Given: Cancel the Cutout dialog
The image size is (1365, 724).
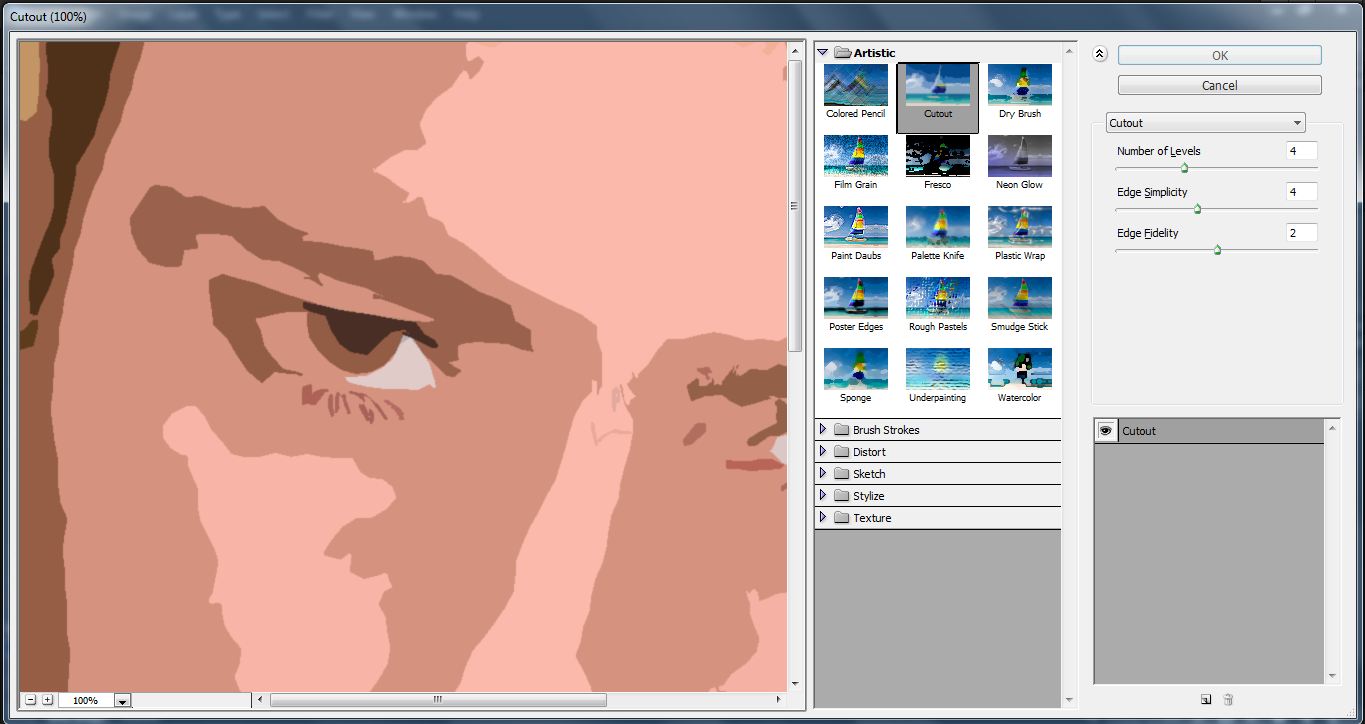Looking at the screenshot, I should (1218, 85).
